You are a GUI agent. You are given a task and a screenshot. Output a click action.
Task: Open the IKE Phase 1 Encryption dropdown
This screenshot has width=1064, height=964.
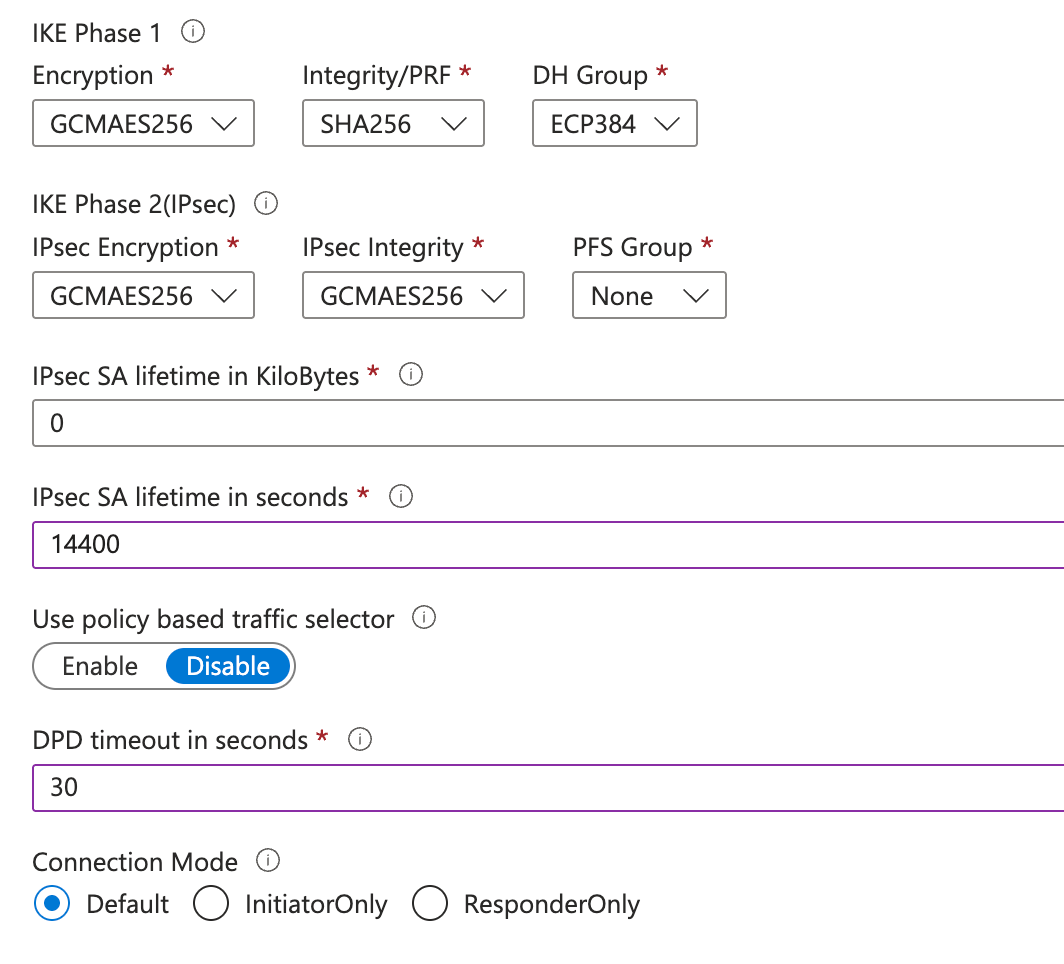[143, 124]
